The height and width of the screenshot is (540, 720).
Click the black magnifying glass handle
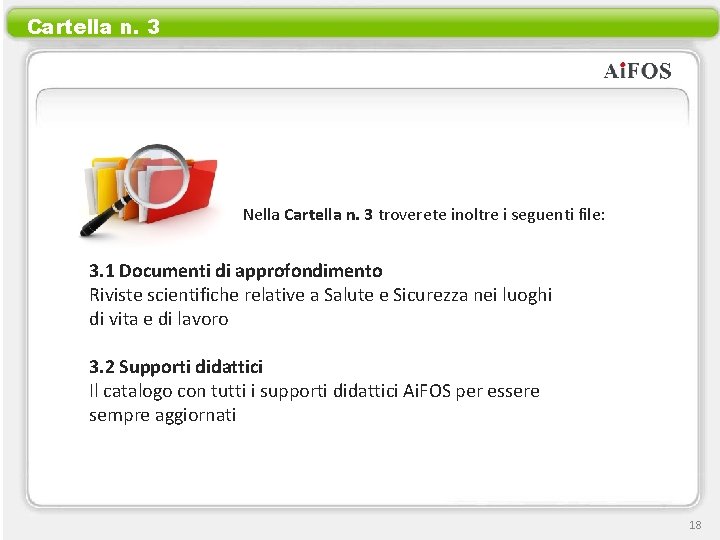point(104,218)
